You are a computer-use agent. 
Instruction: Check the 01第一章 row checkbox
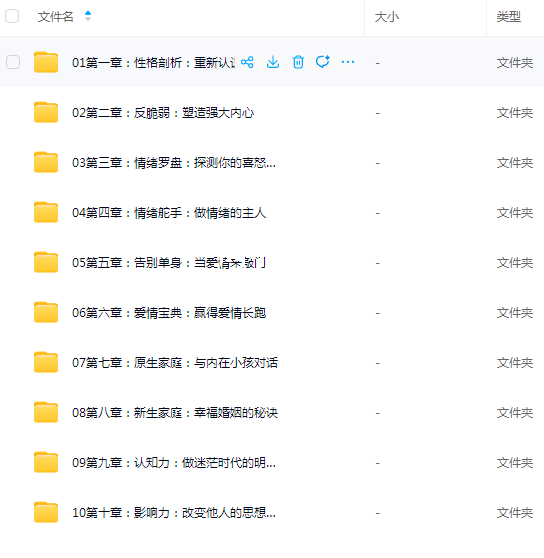pos(13,62)
